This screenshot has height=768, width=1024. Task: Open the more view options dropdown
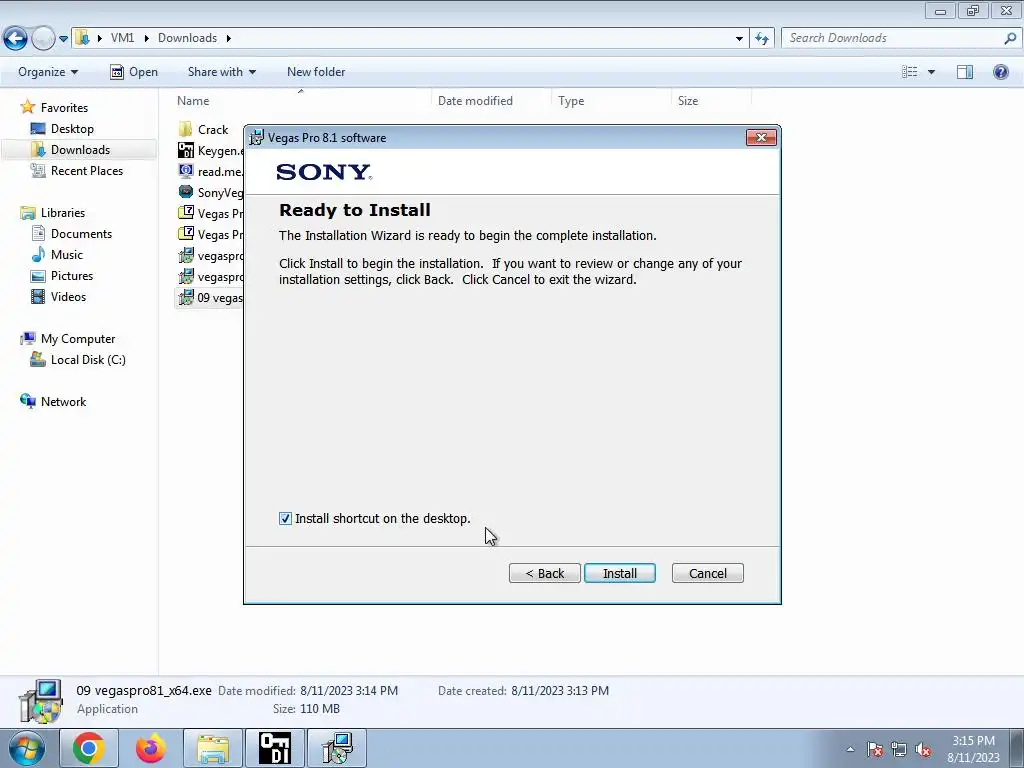point(931,72)
